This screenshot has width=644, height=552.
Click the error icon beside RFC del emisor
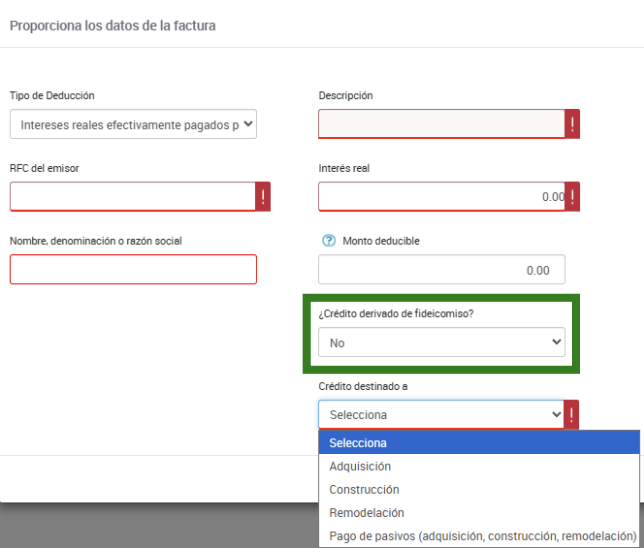click(263, 197)
